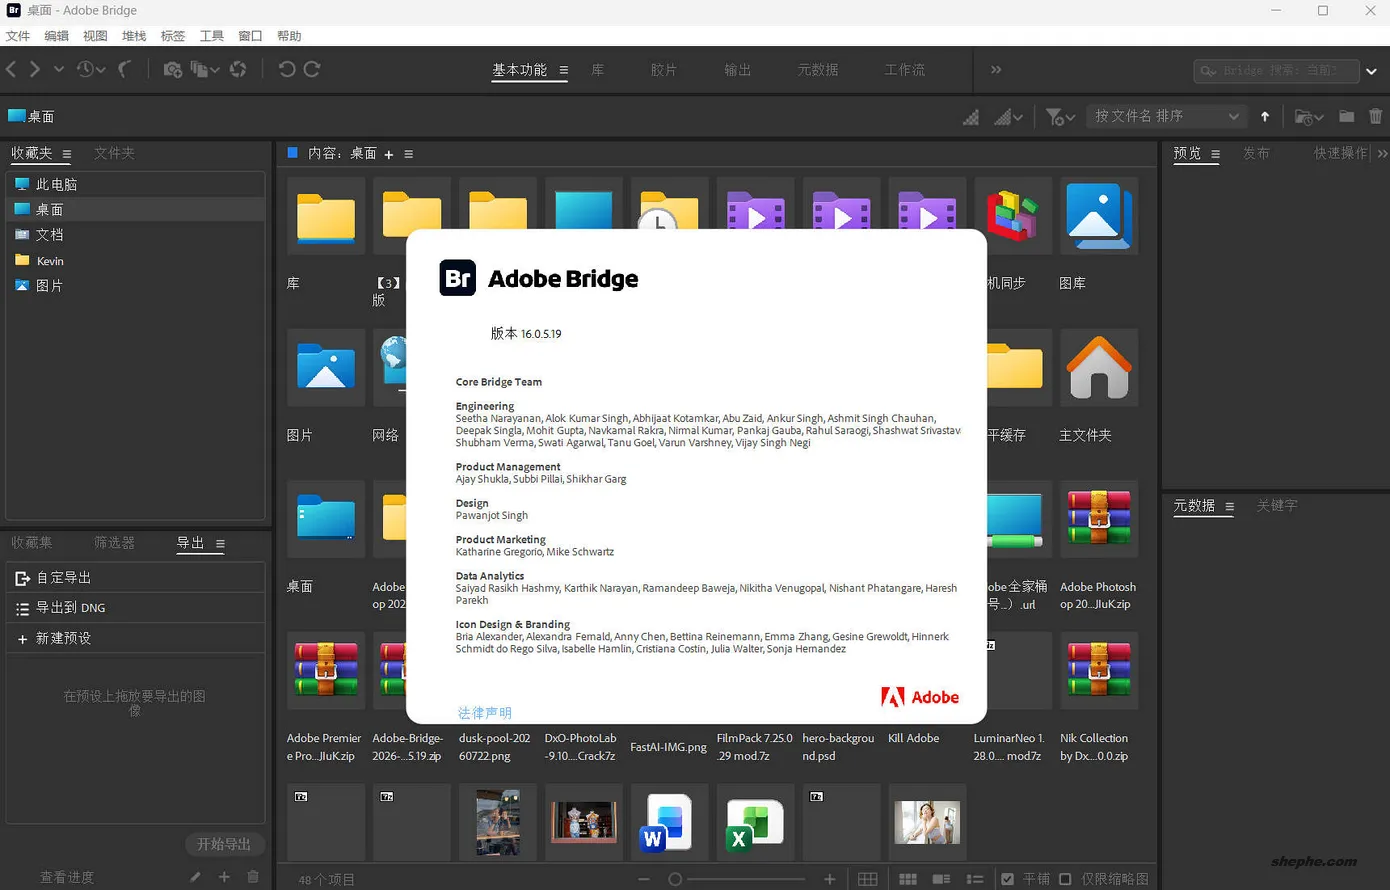The width and height of the screenshot is (1390, 890).
Task: Switch to 工作流 workspace tab
Action: click(904, 70)
